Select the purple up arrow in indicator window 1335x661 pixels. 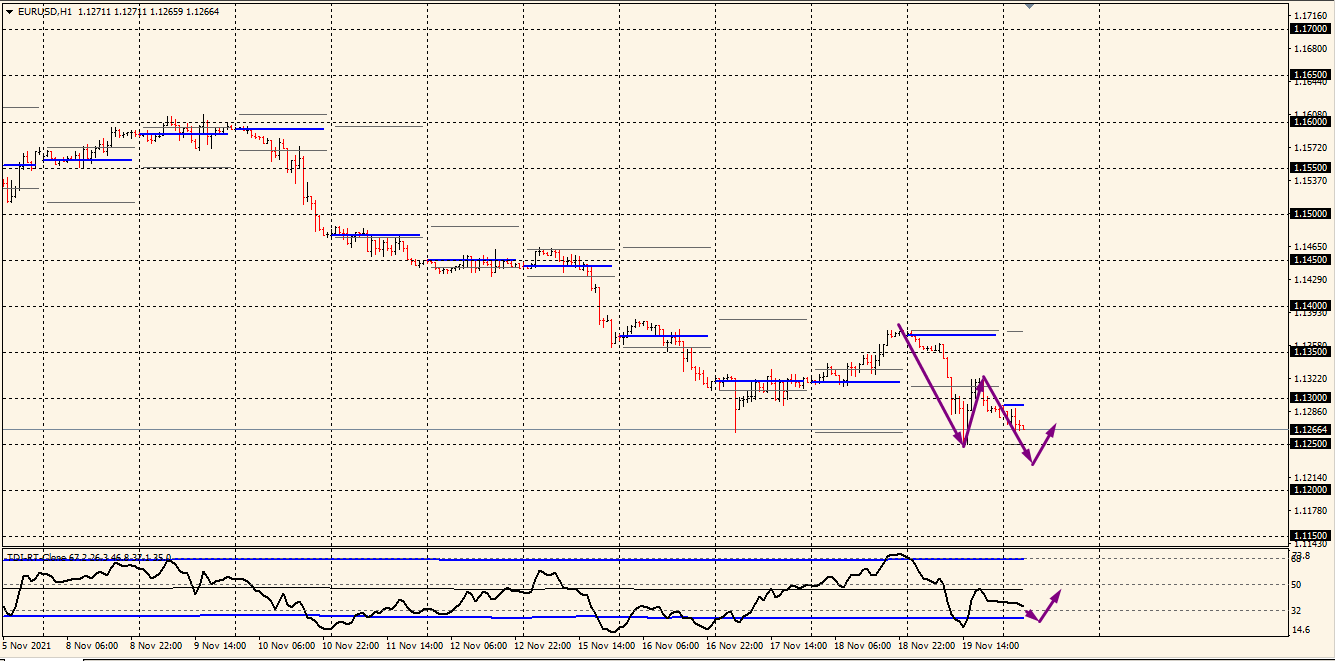[x=1050, y=603]
